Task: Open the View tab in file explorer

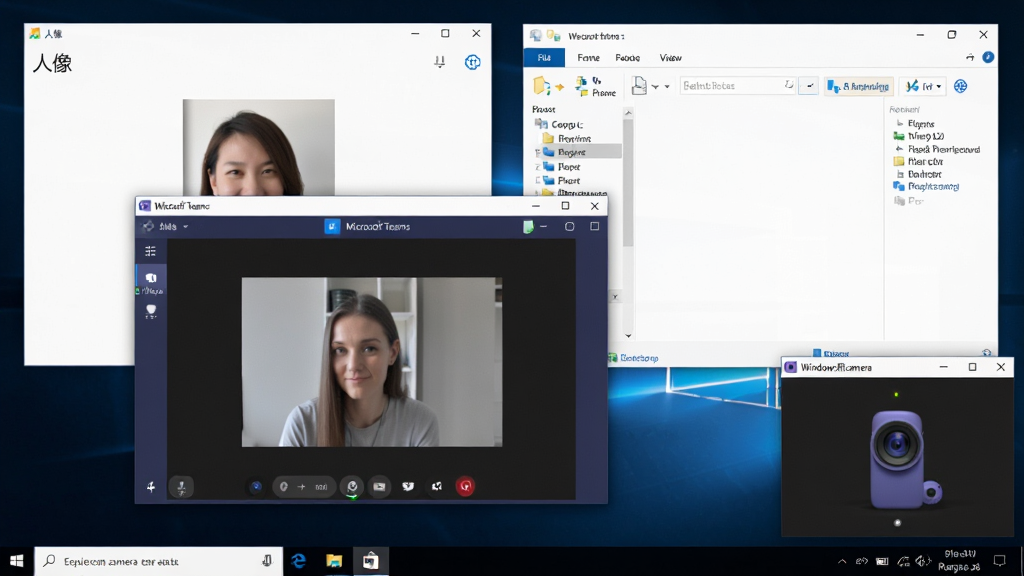Action: point(670,57)
